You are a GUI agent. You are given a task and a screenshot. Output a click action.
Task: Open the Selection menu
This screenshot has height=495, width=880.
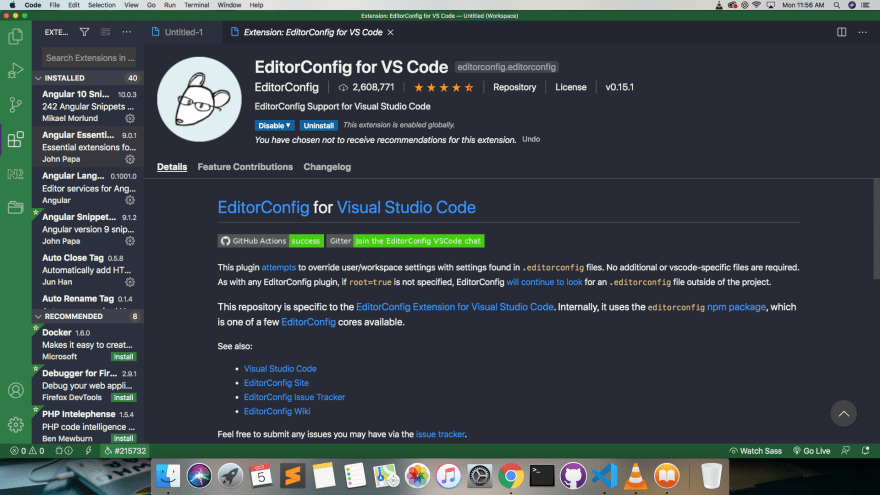click(x=102, y=5)
